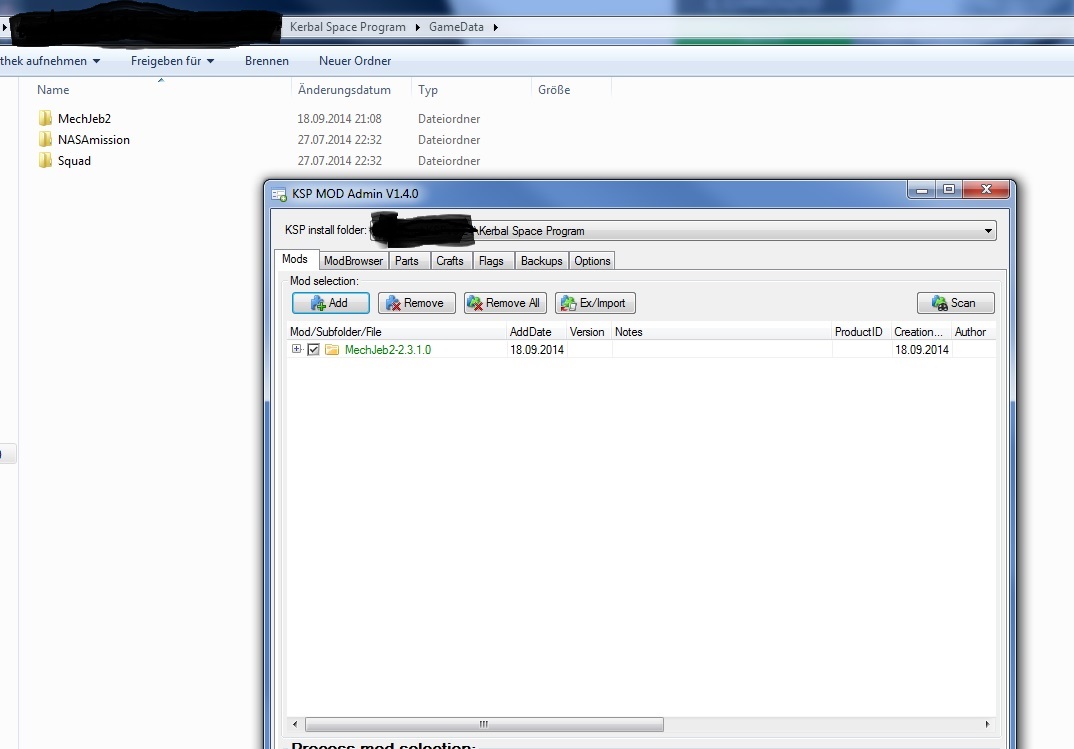Expand the MechJeb2-2.3.1.0 tree node

pyautogui.click(x=296, y=349)
